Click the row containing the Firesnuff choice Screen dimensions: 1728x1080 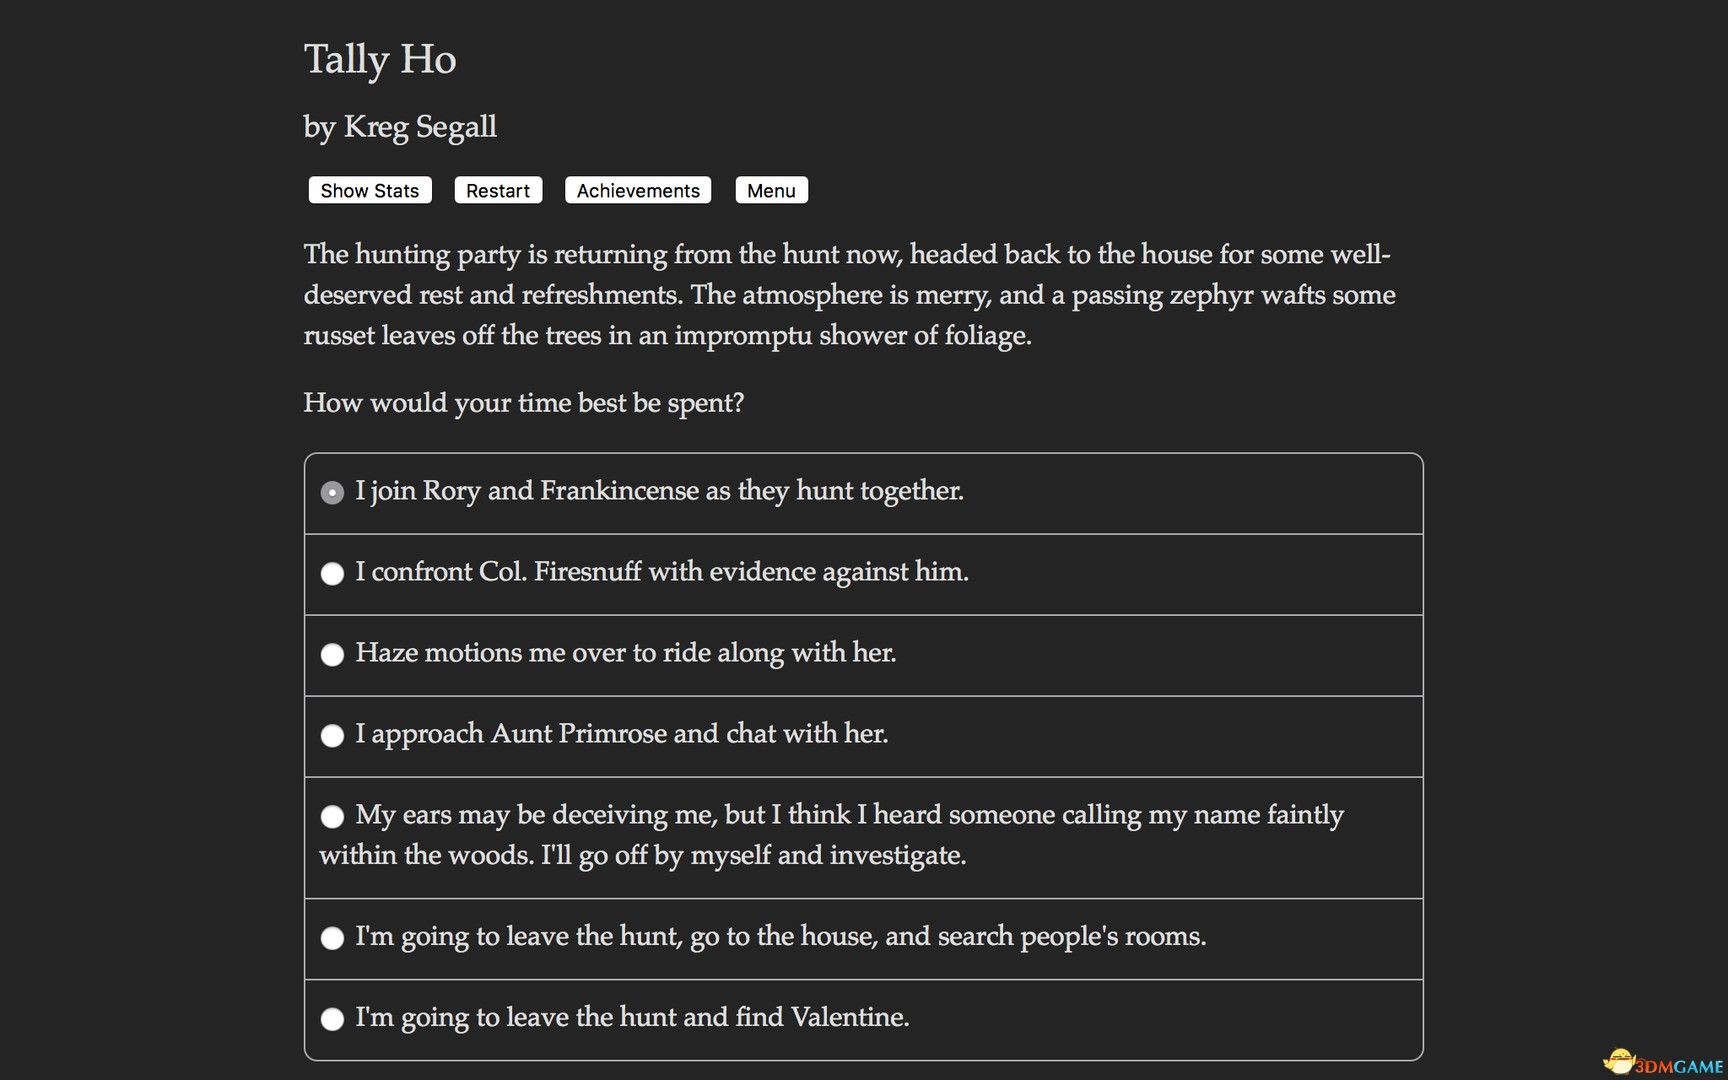point(863,573)
